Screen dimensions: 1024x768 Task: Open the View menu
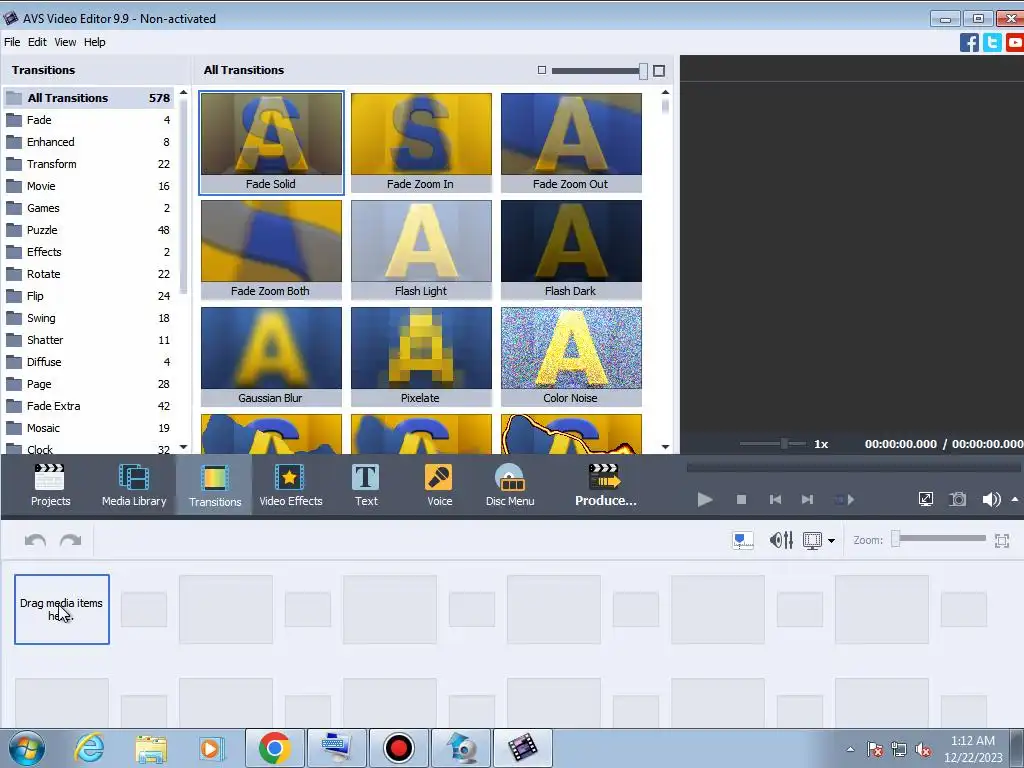click(x=65, y=42)
